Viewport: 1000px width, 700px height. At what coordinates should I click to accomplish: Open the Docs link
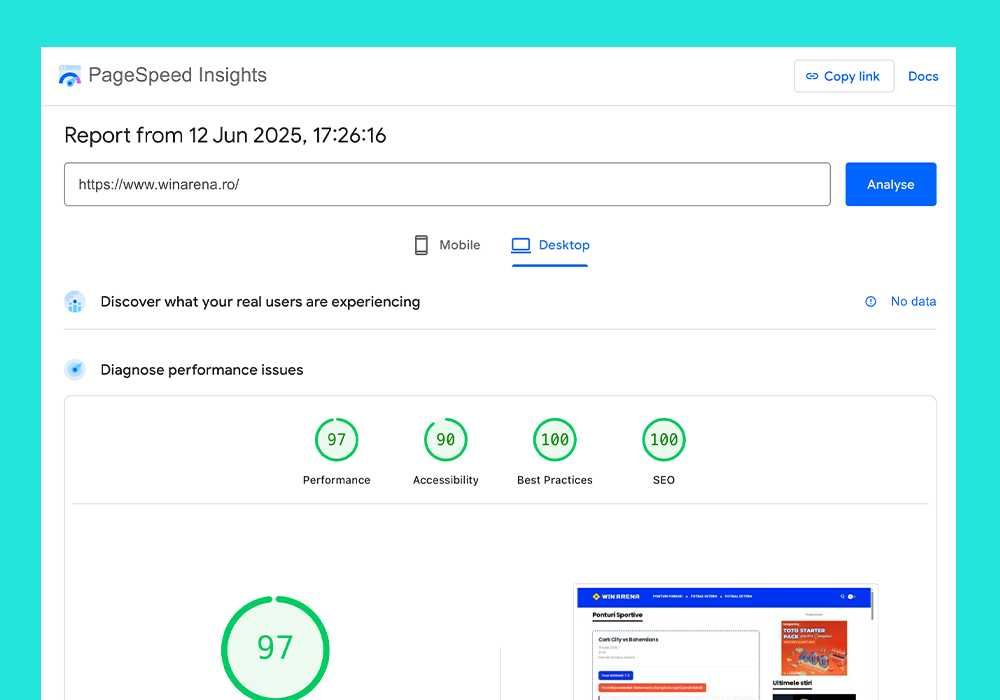[x=923, y=77]
